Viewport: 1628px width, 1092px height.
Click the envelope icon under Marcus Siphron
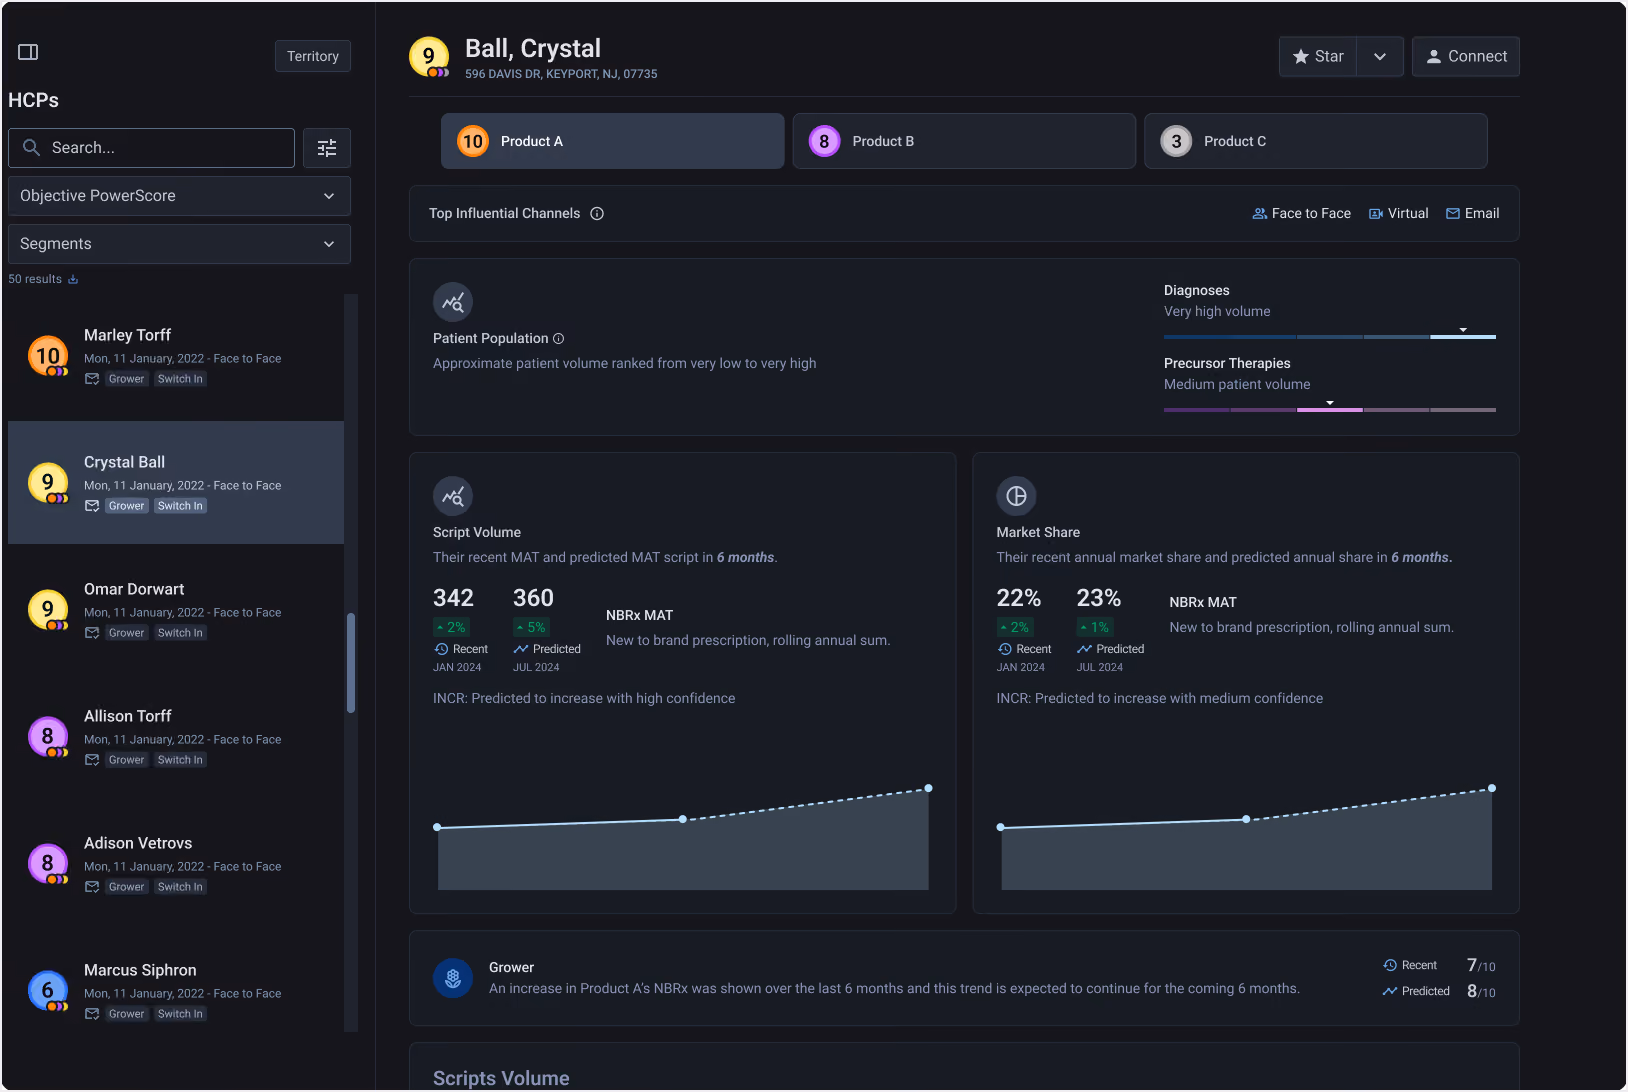click(92, 1014)
